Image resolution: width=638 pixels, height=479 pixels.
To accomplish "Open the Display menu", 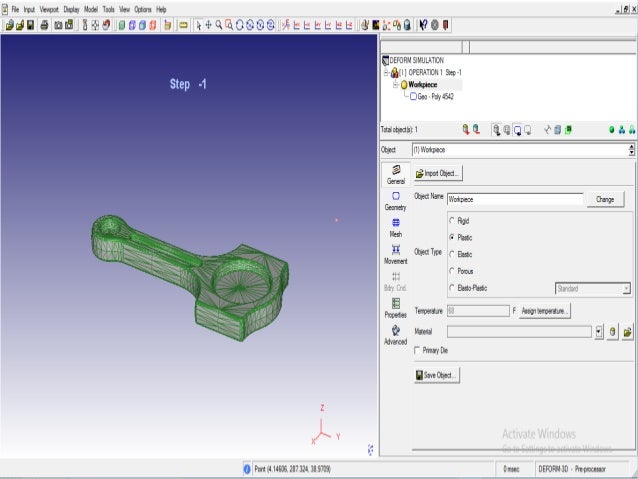I will 71,9.
